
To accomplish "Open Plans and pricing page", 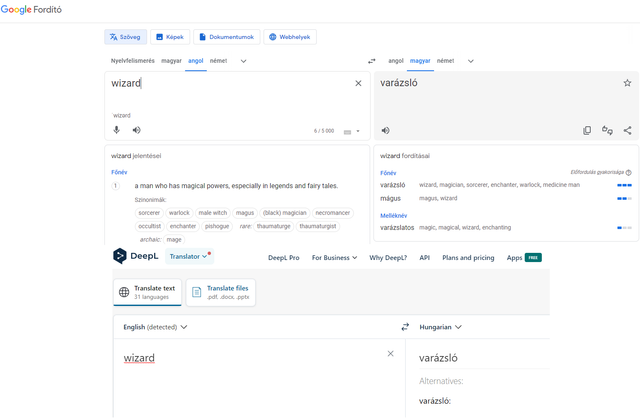I will 468,258.
